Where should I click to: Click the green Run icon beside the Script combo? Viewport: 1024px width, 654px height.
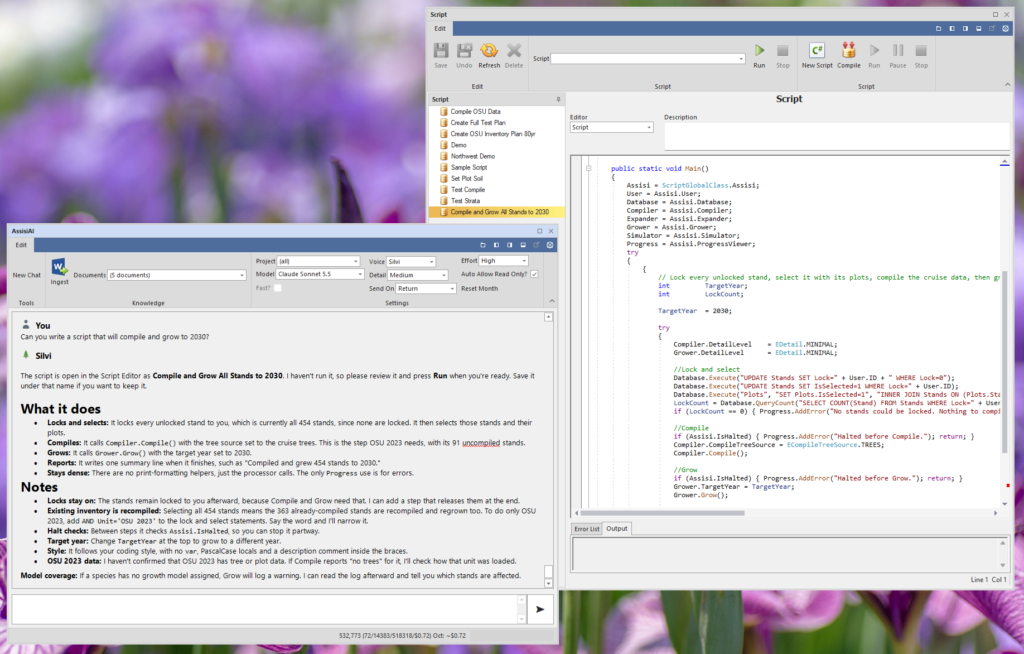(x=760, y=50)
